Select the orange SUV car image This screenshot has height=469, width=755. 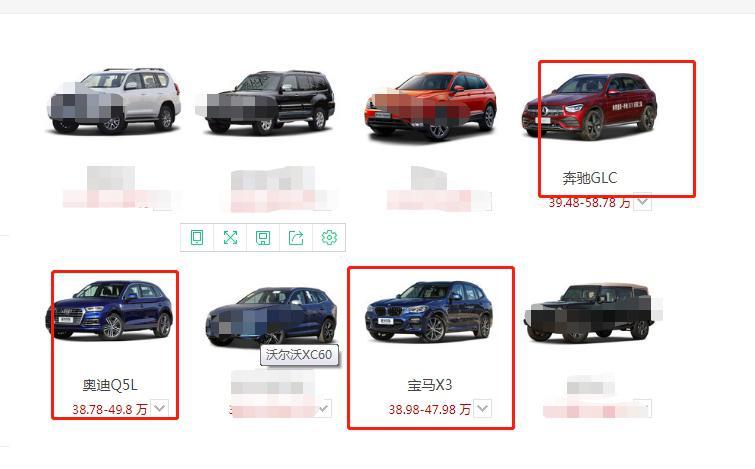coord(430,105)
